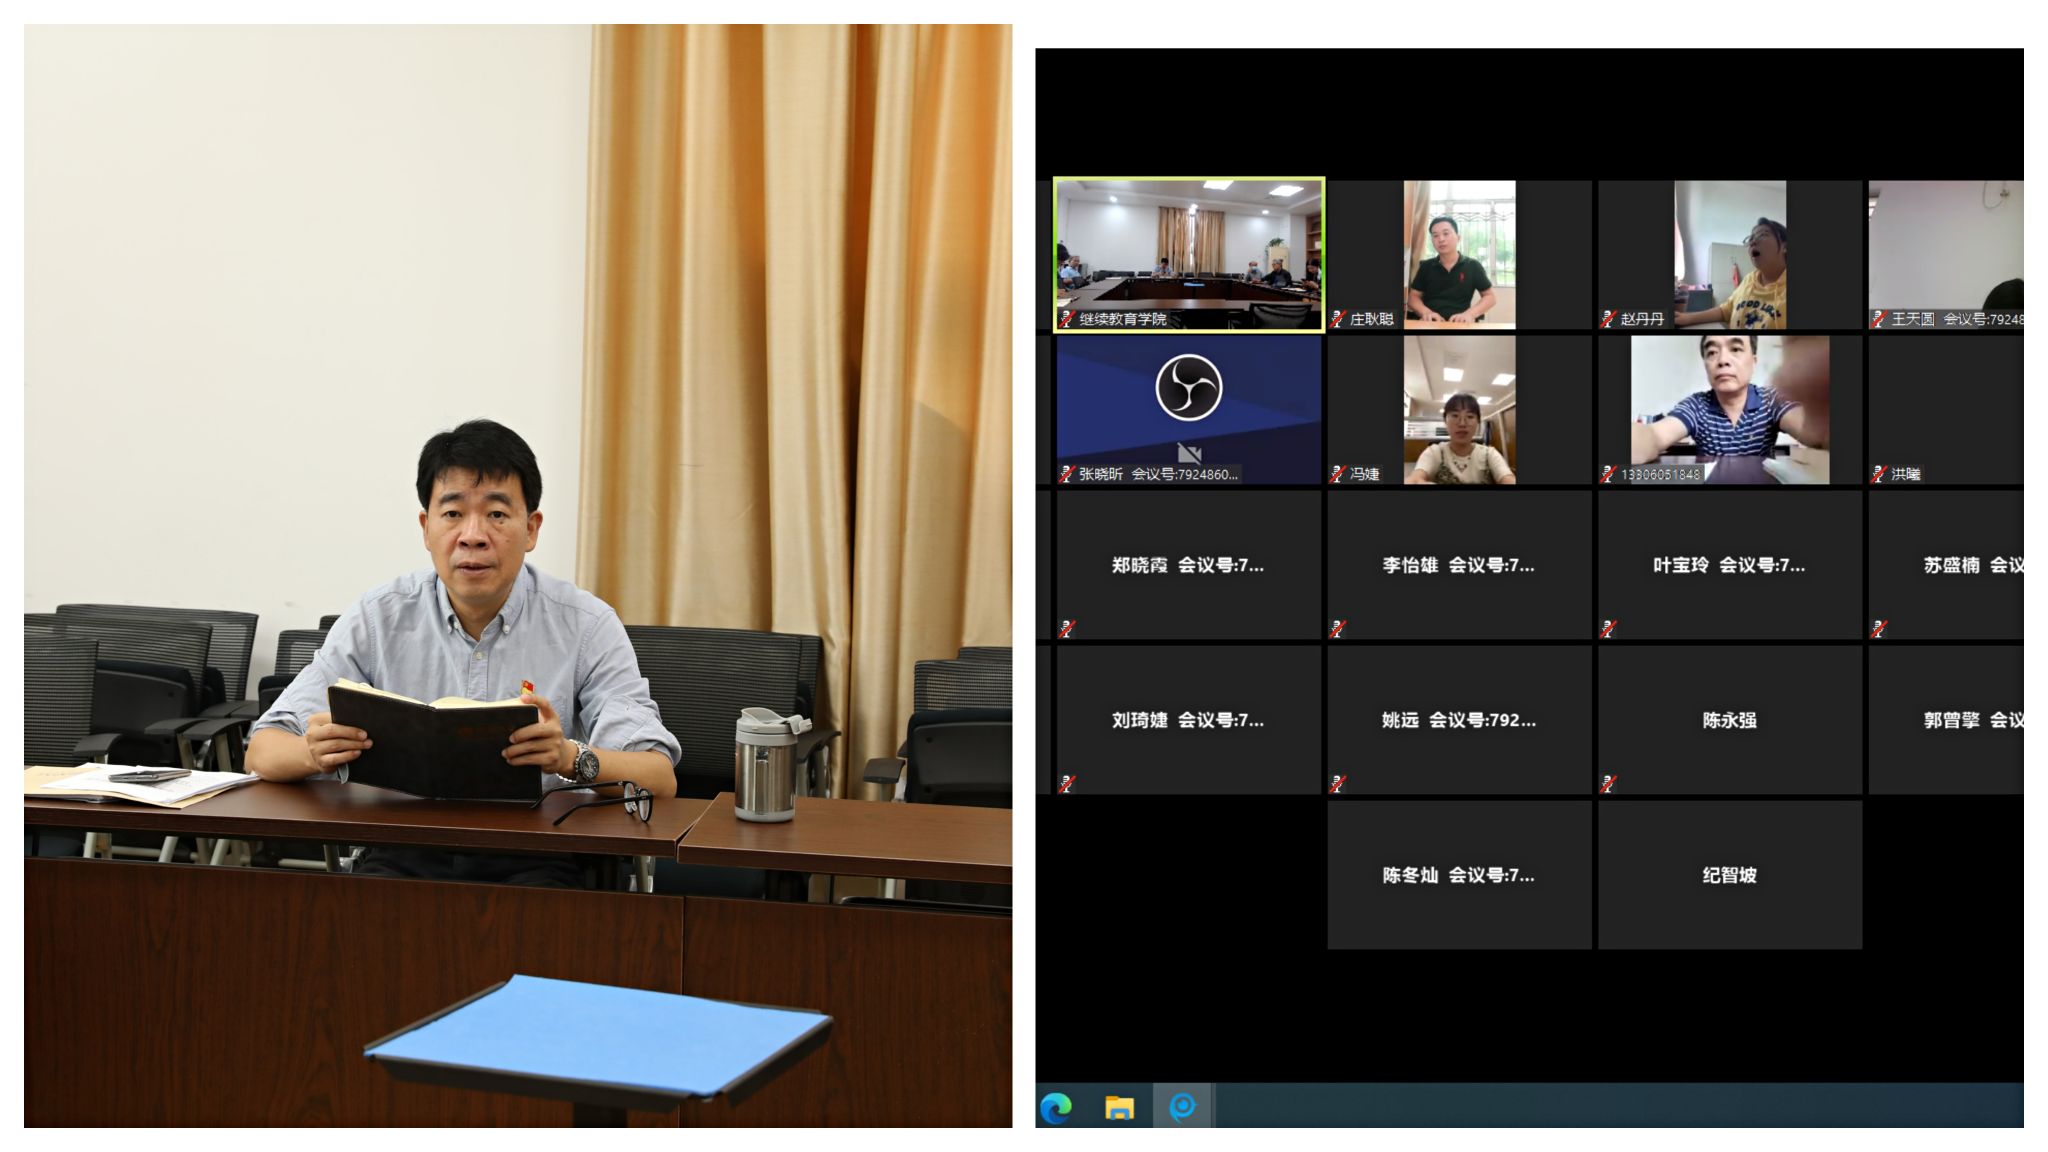Screen dimensions: 2048x1152
Task: Click muted mic icon beside 洪曦
Action: coord(1879,474)
